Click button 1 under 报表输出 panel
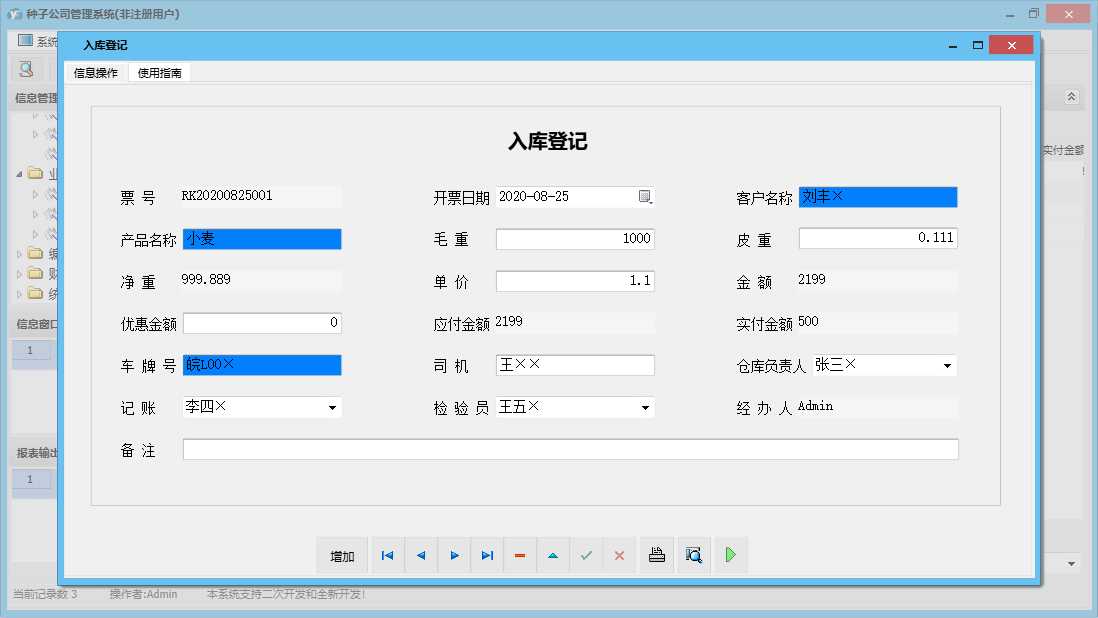1098x618 pixels. 31,480
